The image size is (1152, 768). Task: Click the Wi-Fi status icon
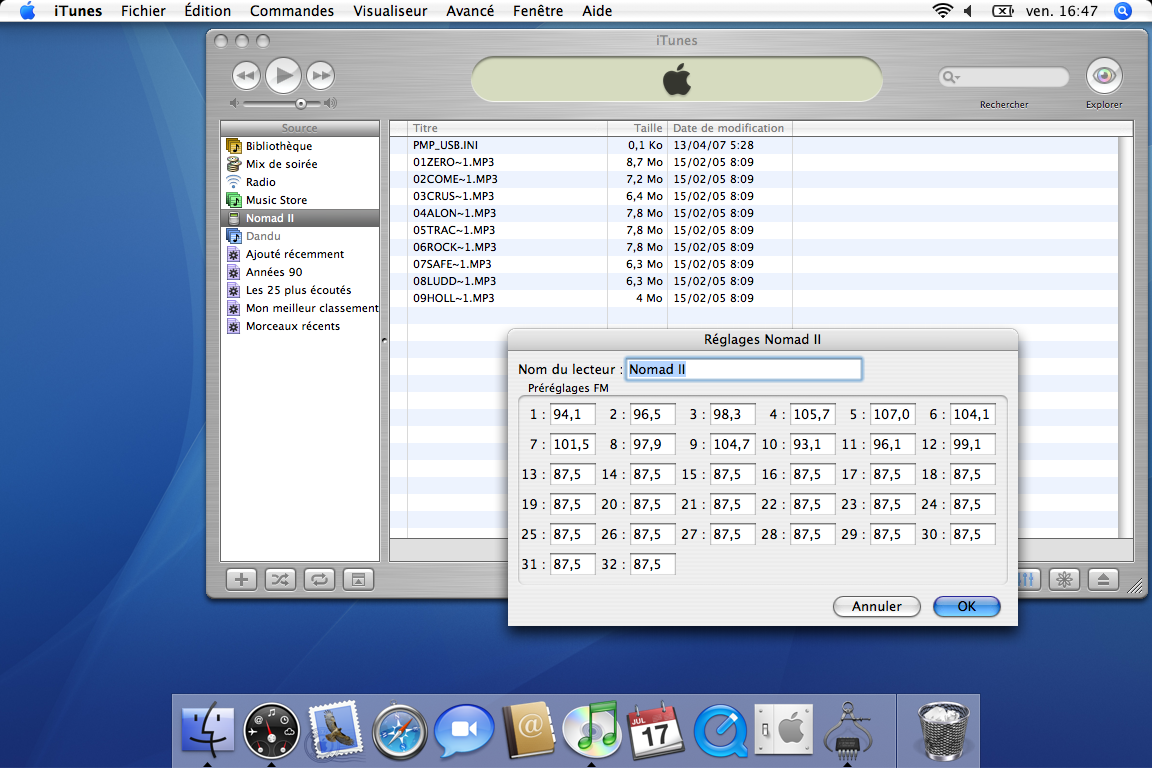coord(942,11)
